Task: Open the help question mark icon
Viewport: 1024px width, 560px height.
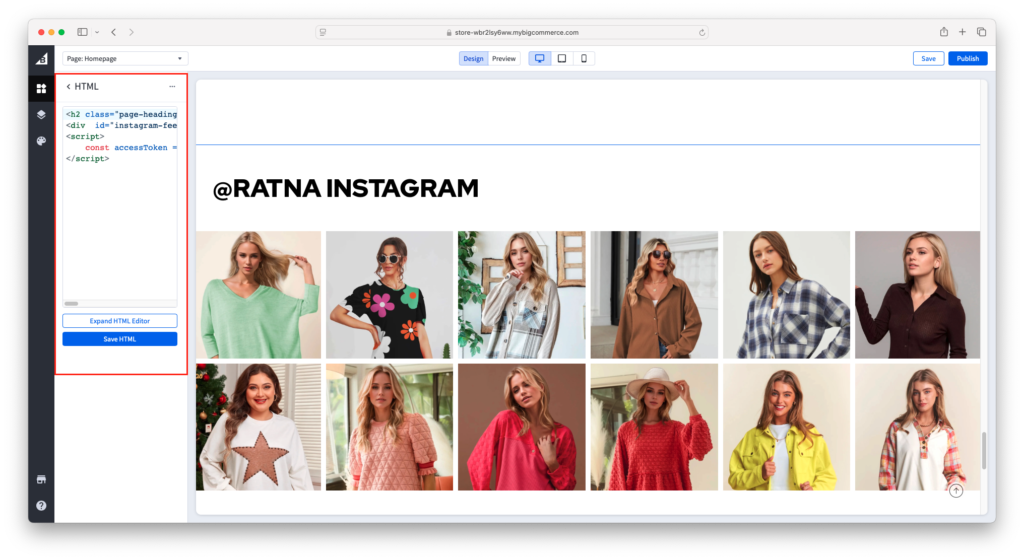Action: click(41, 506)
